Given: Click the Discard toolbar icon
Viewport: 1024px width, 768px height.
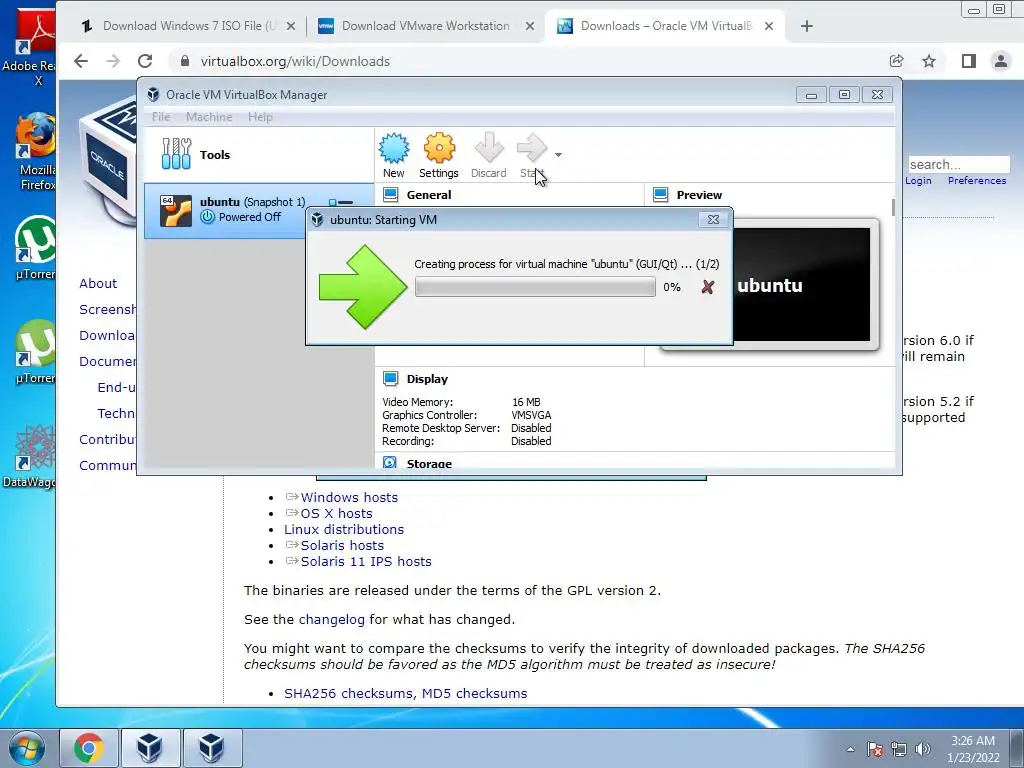Looking at the screenshot, I should [488, 155].
